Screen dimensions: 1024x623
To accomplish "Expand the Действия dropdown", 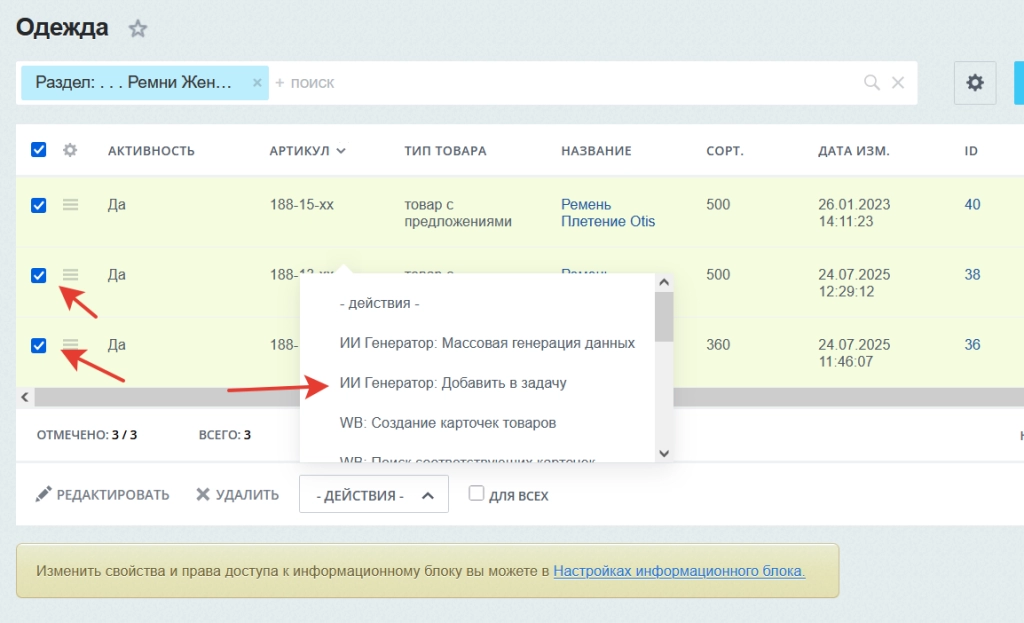I will click(373, 495).
